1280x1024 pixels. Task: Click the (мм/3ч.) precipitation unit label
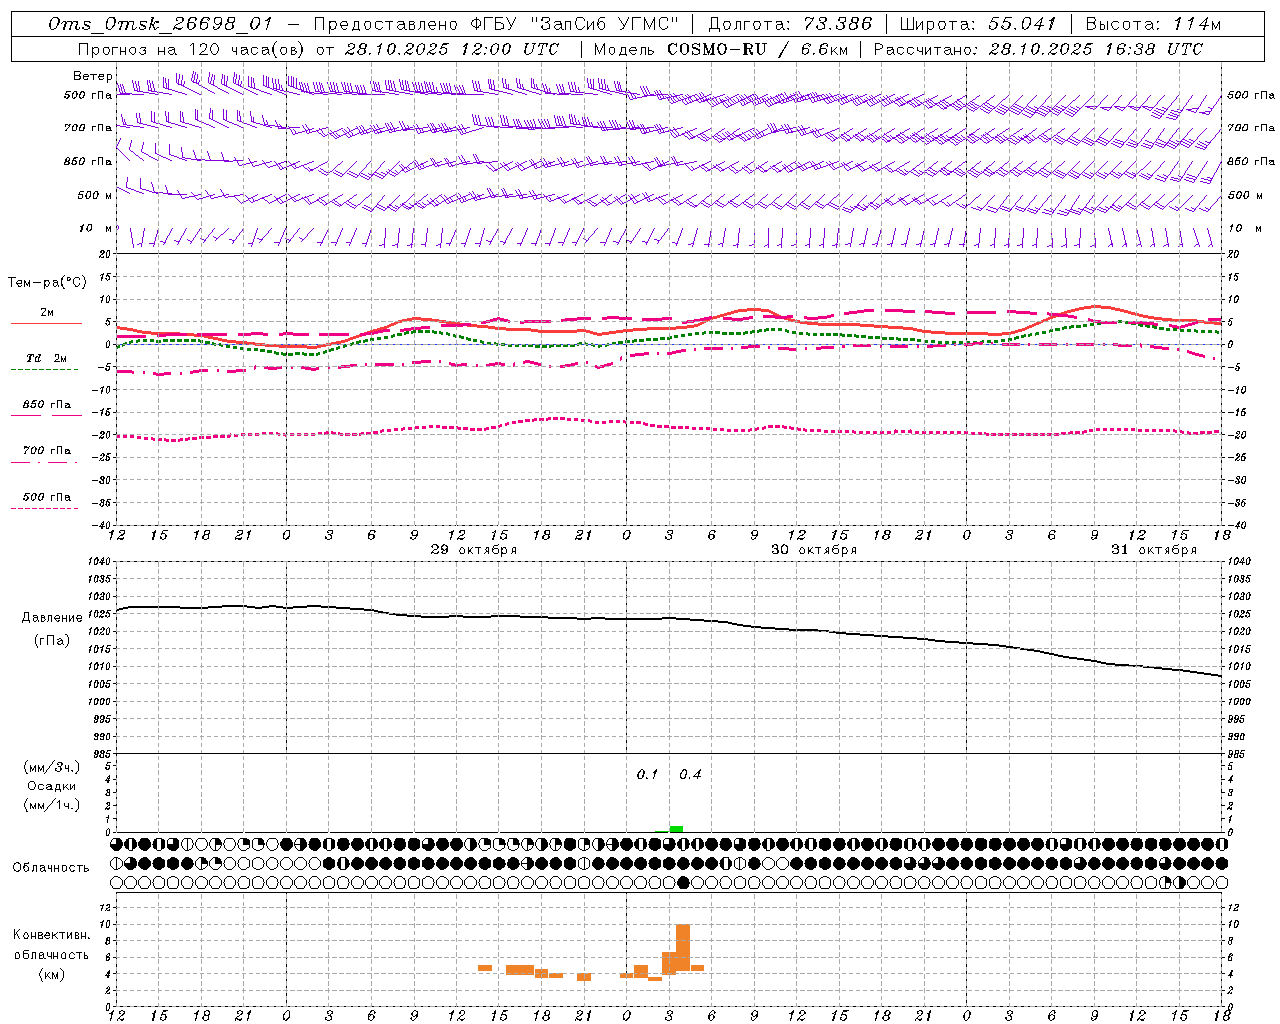point(52,767)
